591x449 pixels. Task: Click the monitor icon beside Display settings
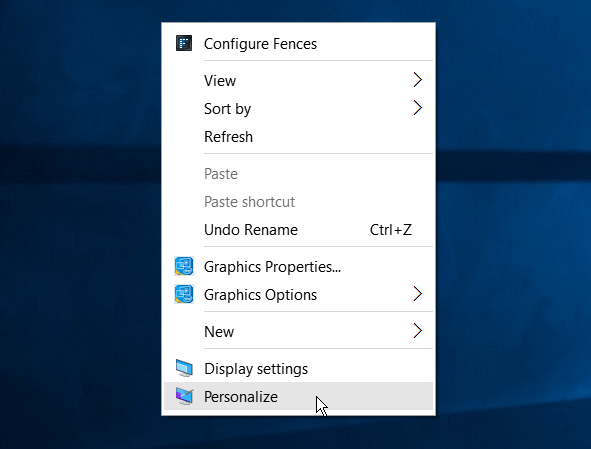184,368
